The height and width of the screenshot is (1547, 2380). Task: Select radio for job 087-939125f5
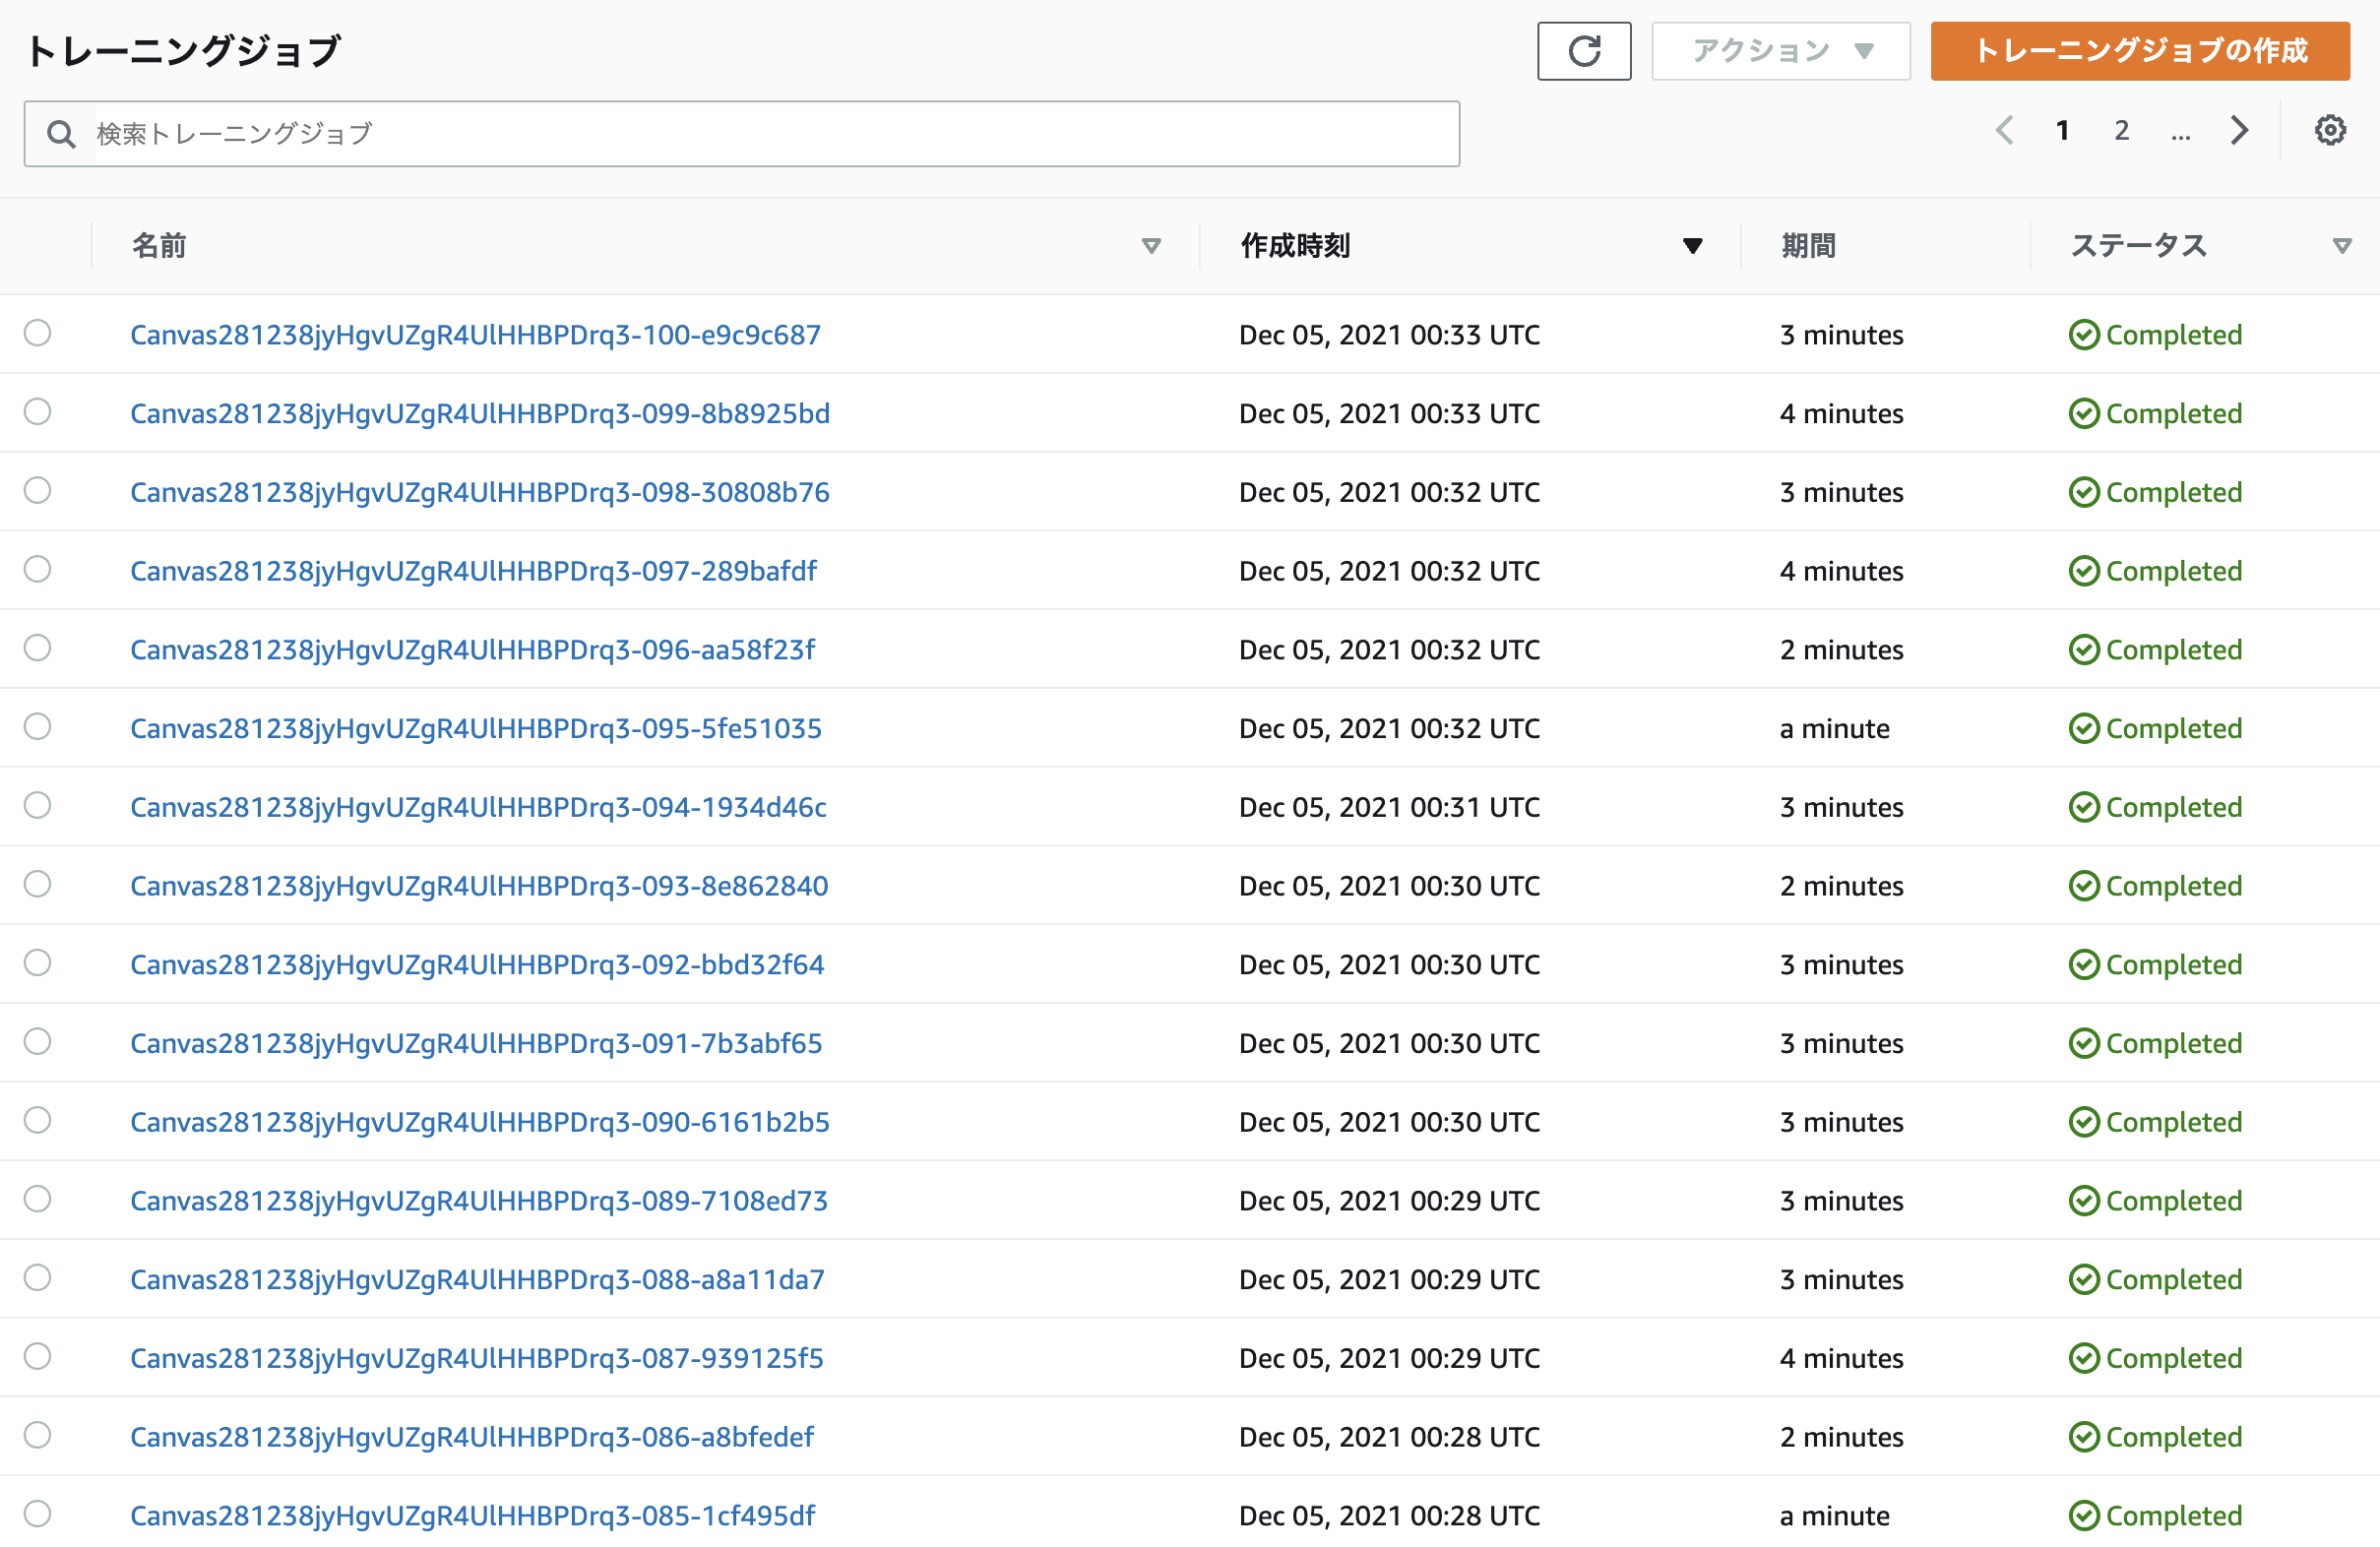38,1357
